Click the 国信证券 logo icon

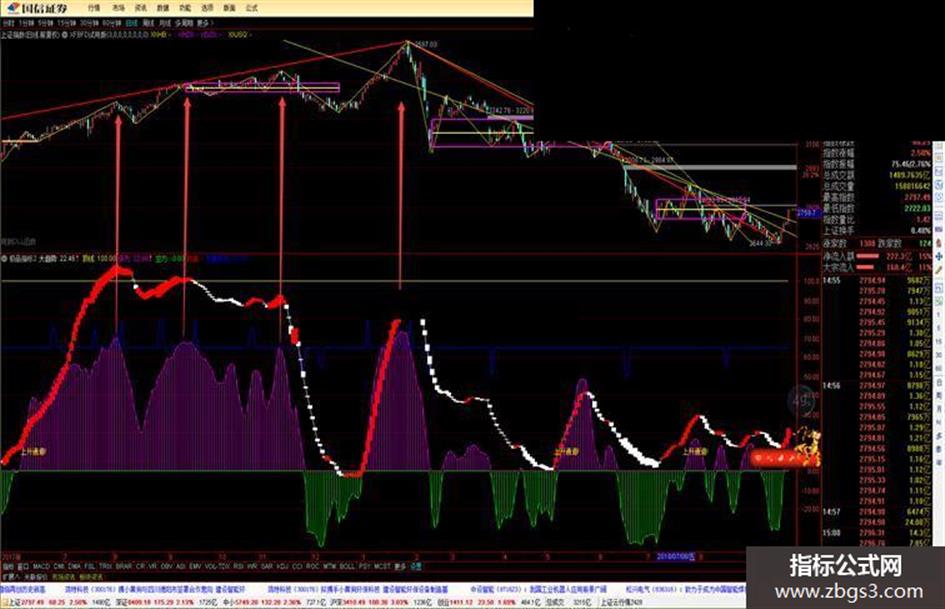(x=13, y=8)
